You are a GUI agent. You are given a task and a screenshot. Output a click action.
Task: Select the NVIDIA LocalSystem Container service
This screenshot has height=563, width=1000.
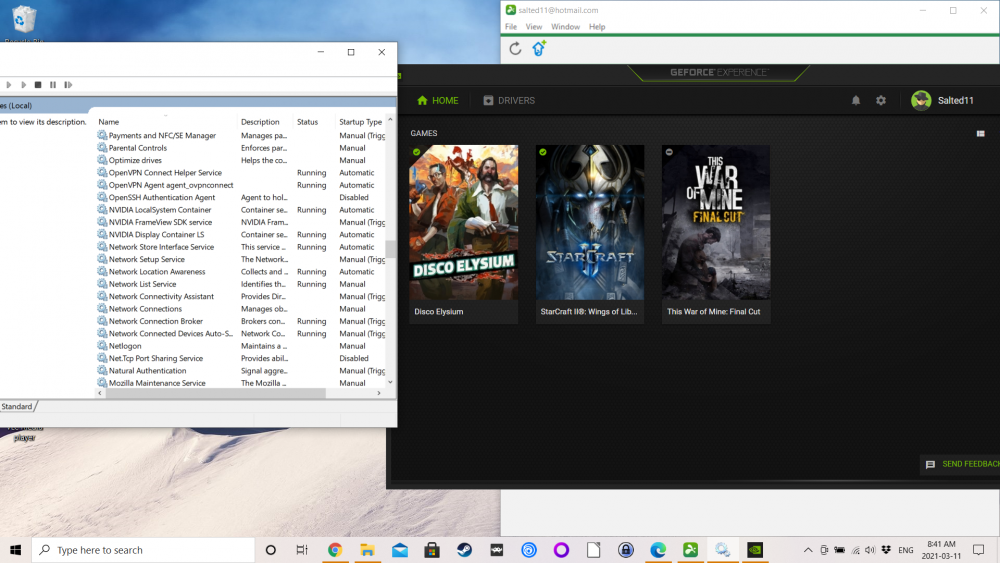pyautogui.click(x=241, y=210)
